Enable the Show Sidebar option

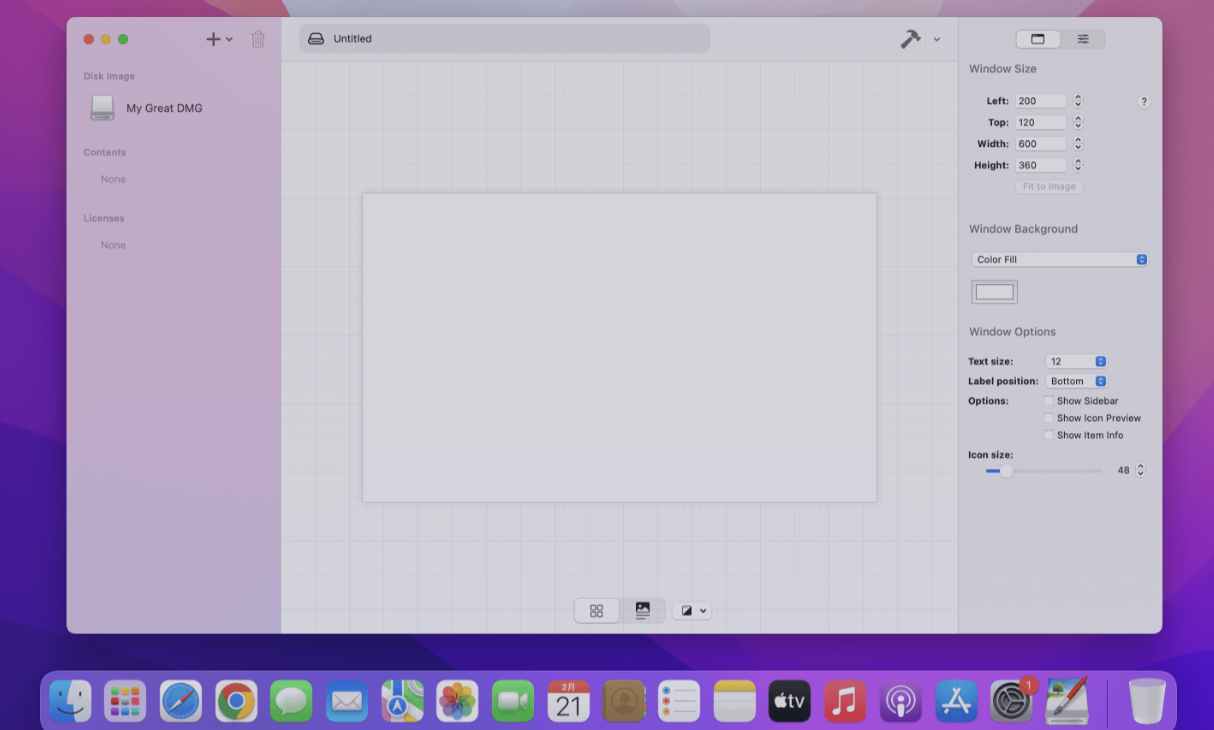1049,400
